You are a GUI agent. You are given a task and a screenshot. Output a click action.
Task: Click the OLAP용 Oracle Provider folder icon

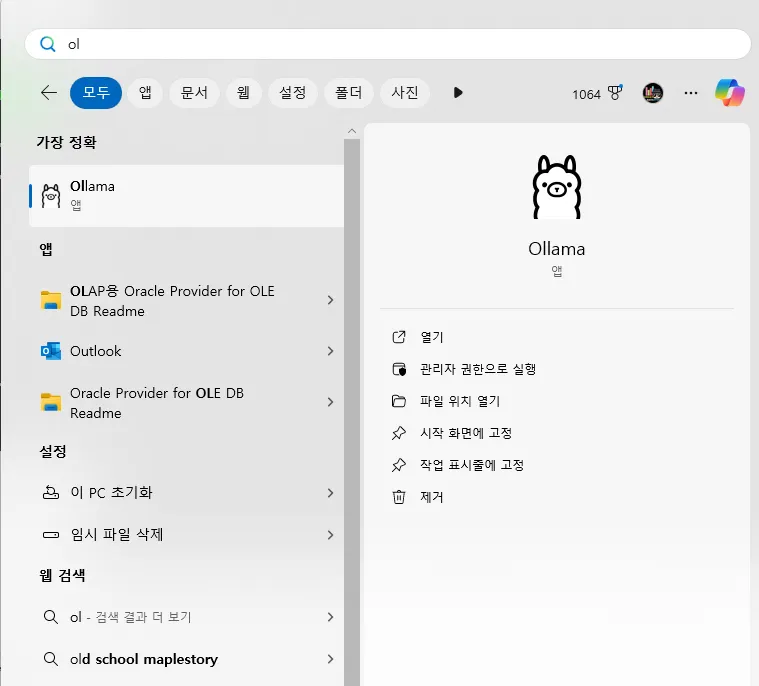tap(51, 300)
